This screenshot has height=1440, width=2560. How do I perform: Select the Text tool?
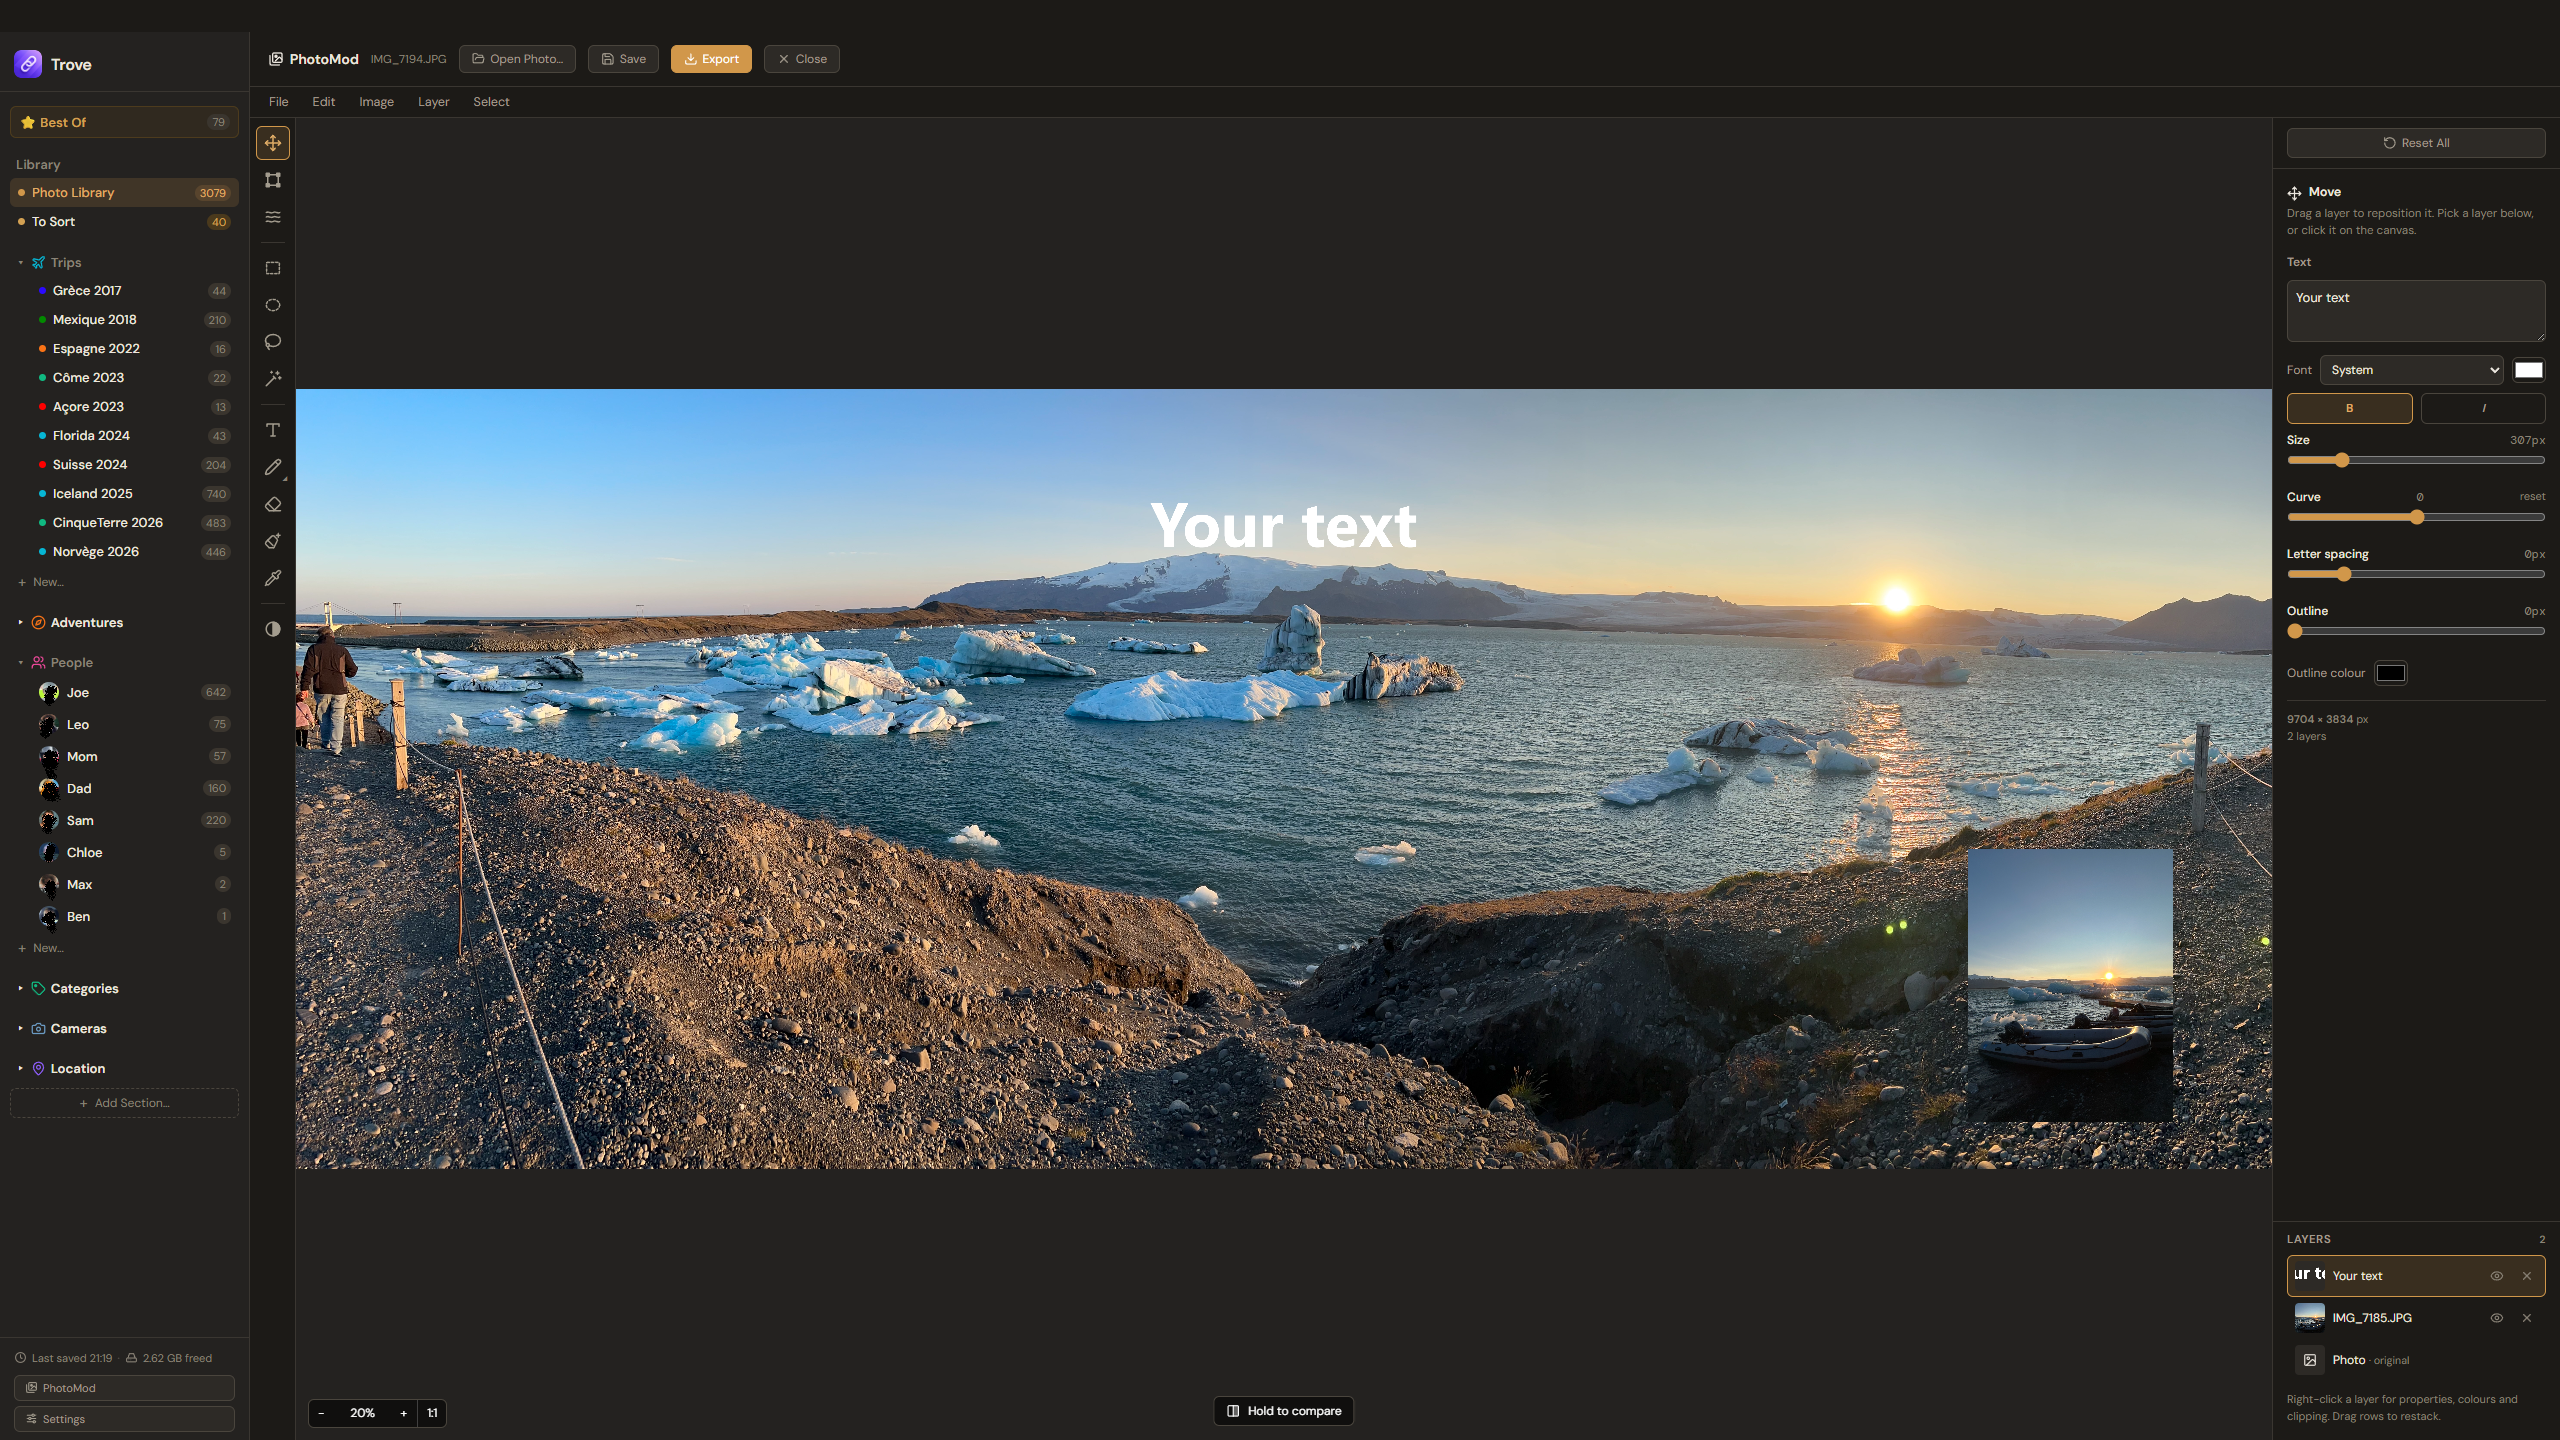coord(272,430)
